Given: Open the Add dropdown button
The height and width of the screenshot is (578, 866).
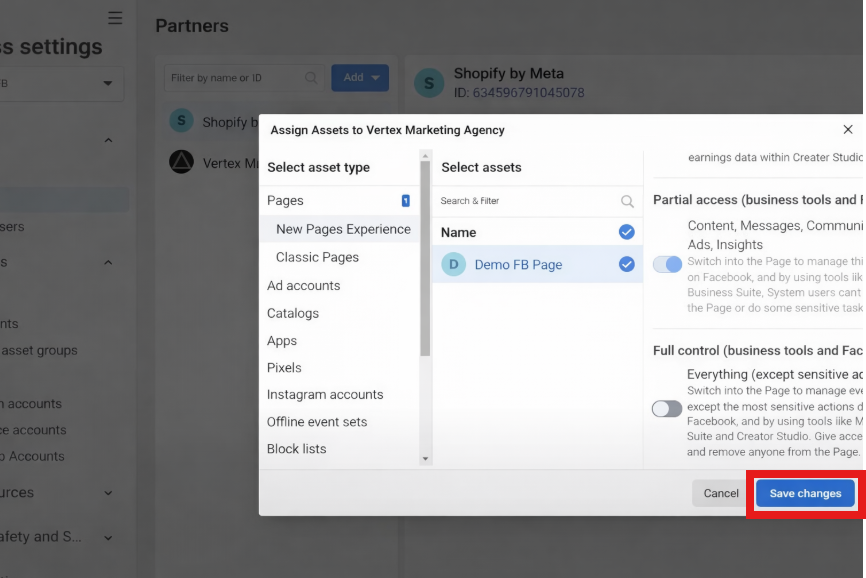Looking at the screenshot, I should (x=360, y=78).
